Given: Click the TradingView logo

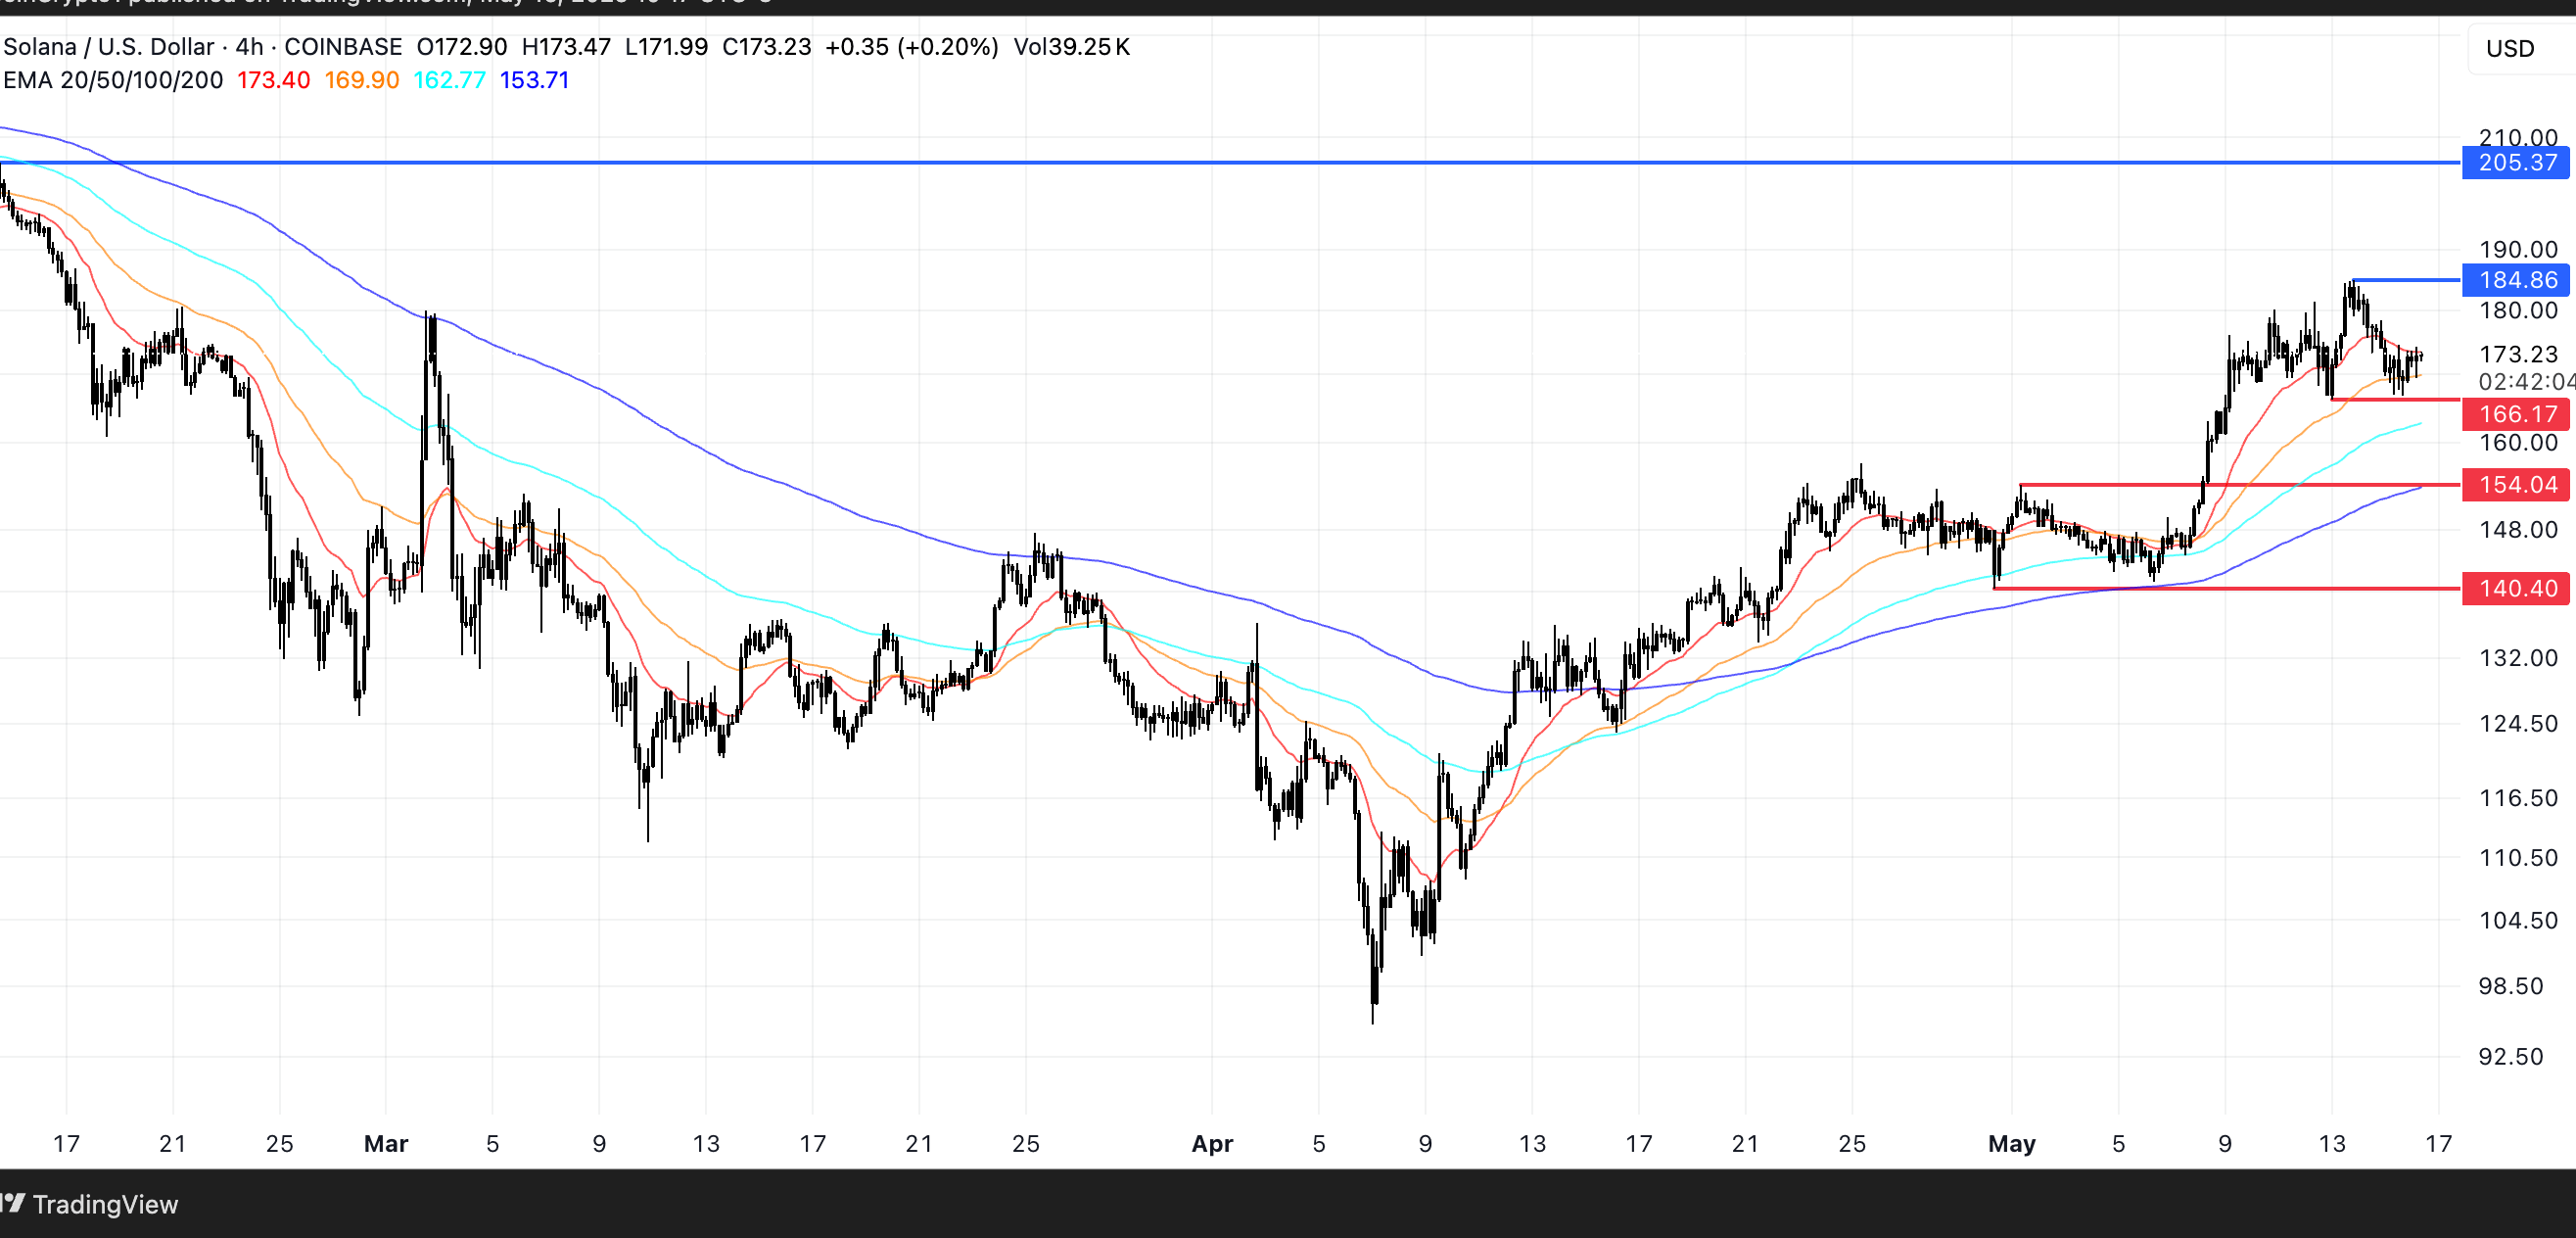Looking at the screenshot, I should coord(90,1204).
